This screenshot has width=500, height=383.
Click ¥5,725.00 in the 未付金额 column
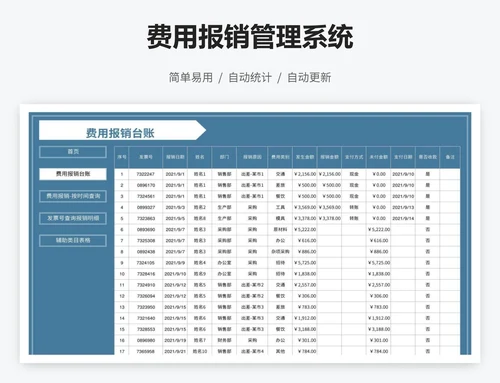click(x=379, y=263)
